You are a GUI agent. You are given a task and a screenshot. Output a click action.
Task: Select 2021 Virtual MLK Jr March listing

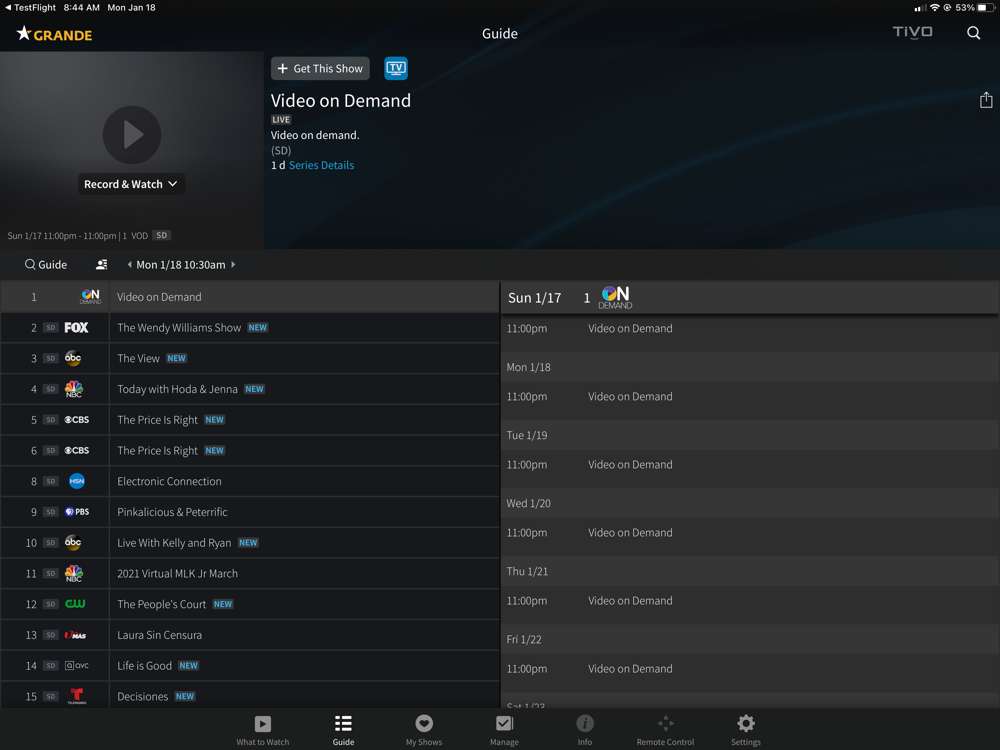tap(304, 573)
